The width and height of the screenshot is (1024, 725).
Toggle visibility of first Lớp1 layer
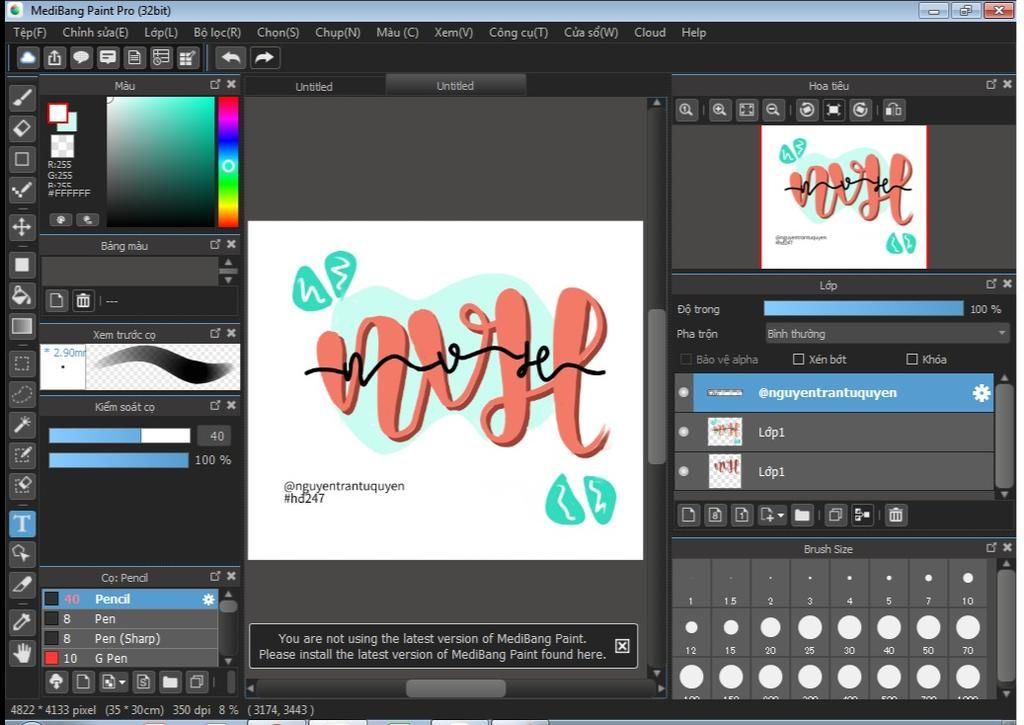point(684,432)
